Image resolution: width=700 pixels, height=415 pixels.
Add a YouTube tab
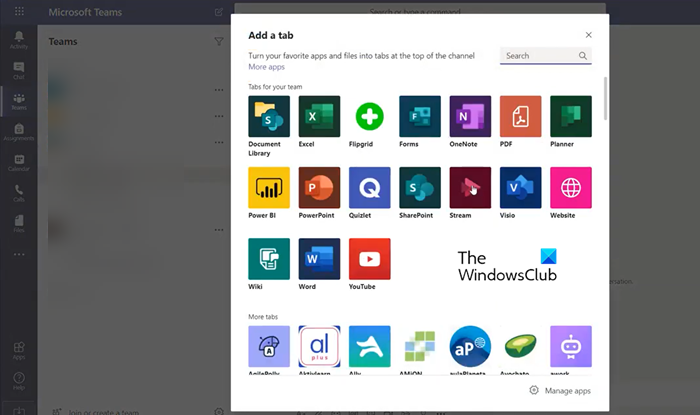click(x=370, y=259)
